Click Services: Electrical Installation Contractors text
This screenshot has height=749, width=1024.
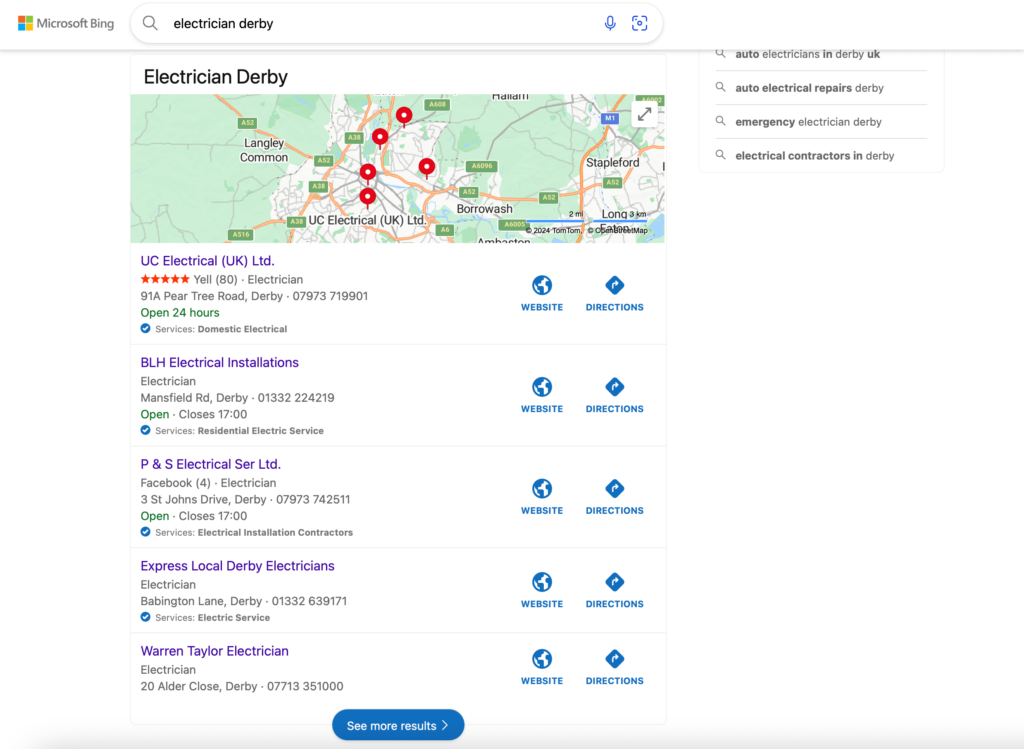(254, 533)
